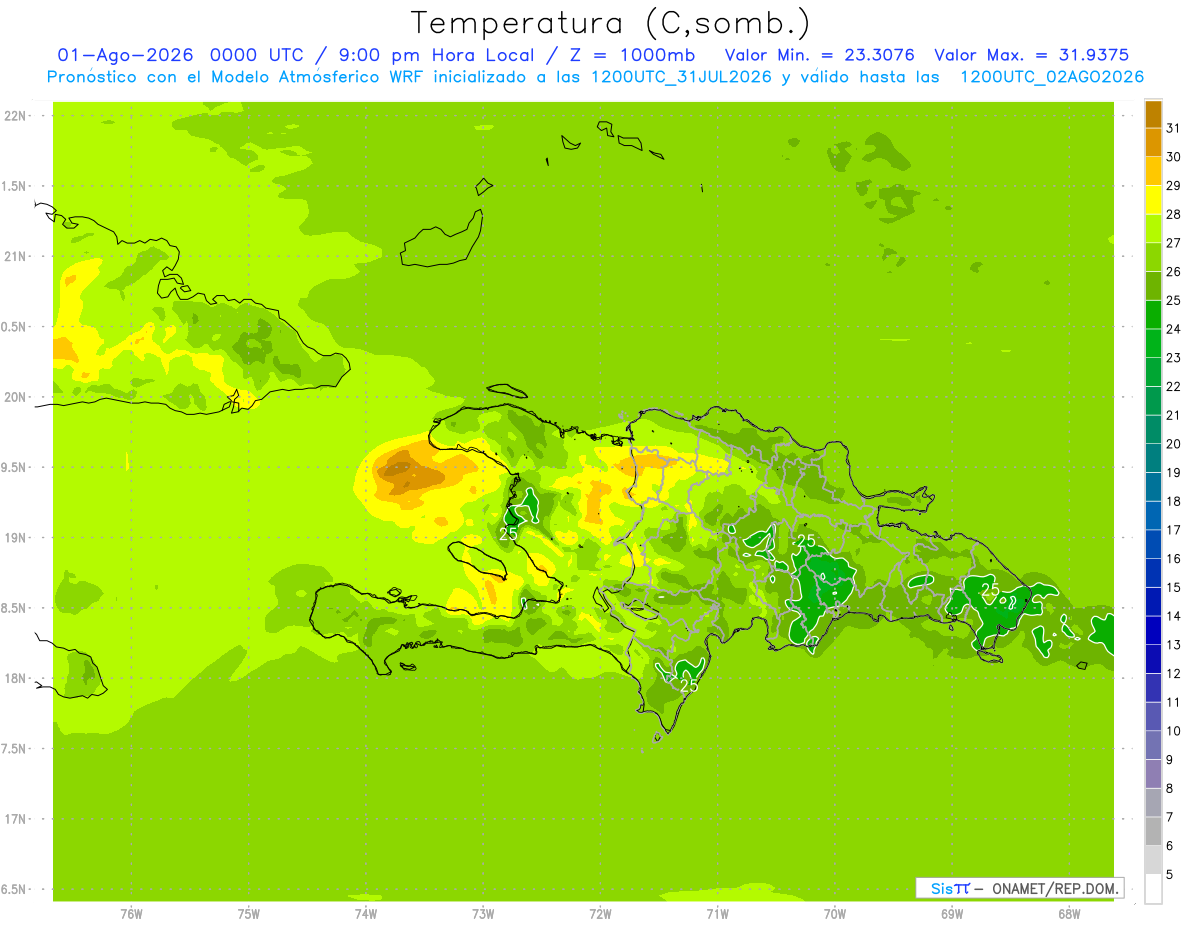The width and height of the screenshot is (1200, 927).
Task: Click latitude axis label "9.5N"
Action: pos(15,468)
